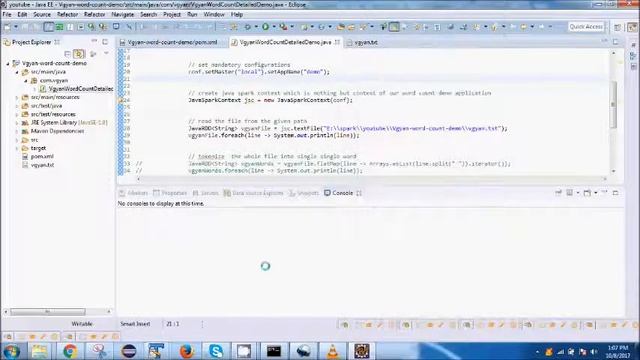Open the Source menu
This screenshot has width=640, height=360.
point(42,14)
